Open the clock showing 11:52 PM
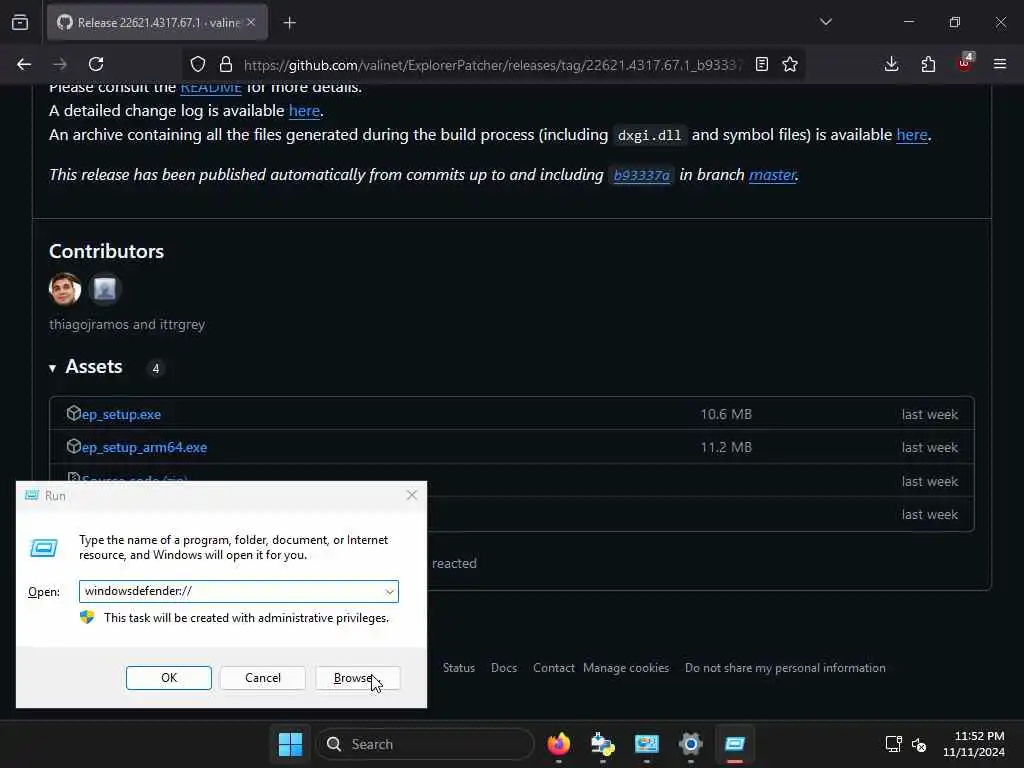The height and width of the screenshot is (768, 1024). coord(974,744)
